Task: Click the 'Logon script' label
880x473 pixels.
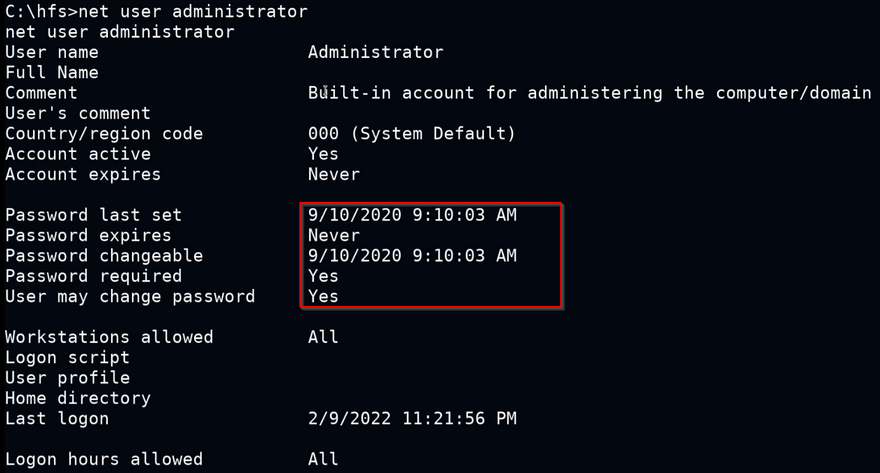Action: [x=67, y=358]
